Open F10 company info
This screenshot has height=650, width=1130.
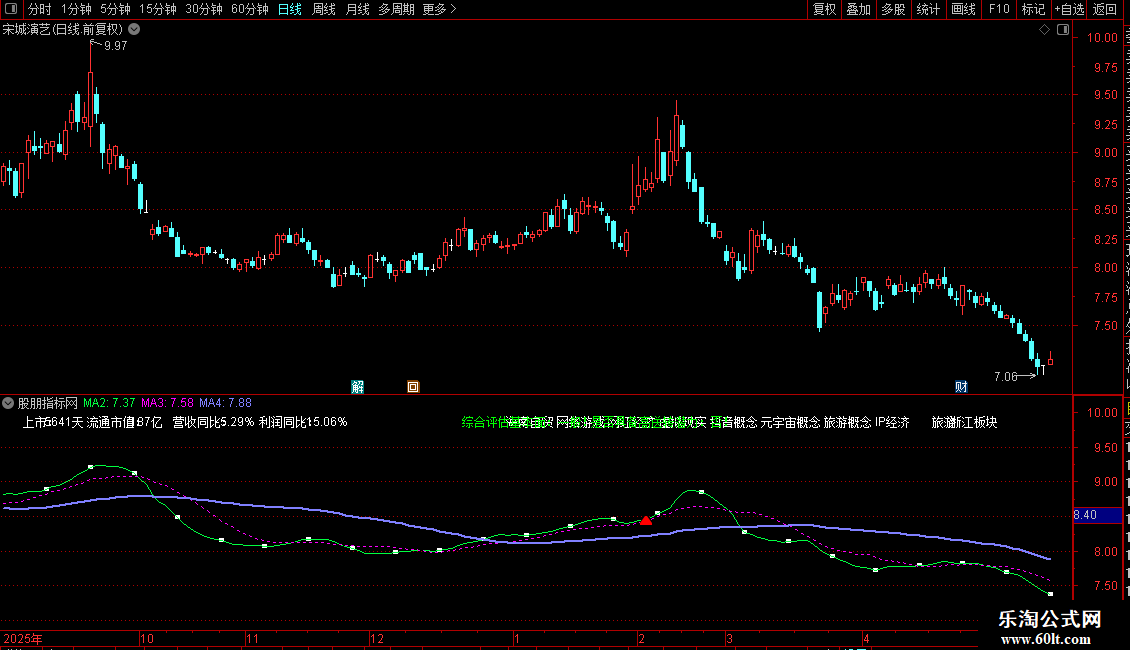click(x=999, y=9)
